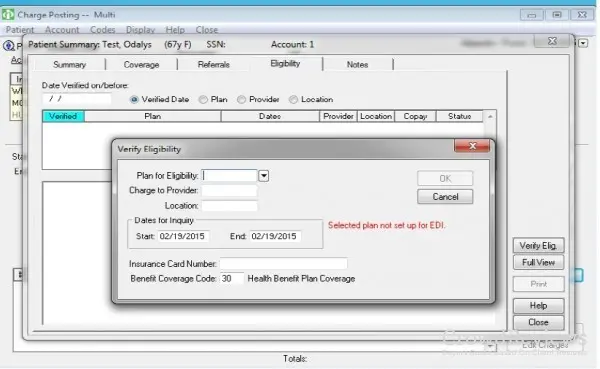
Task: Click the Dates column header
Action: pyautogui.click(x=270, y=116)
